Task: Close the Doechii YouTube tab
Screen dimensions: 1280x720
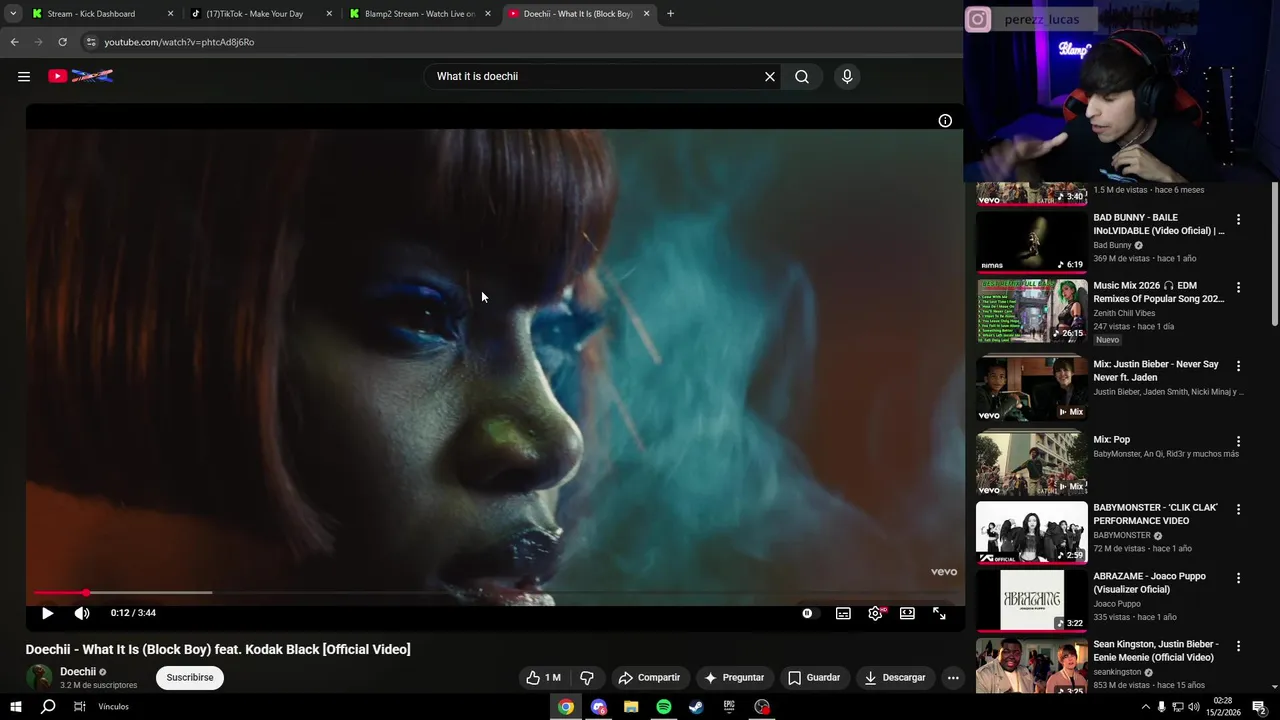Action: (646, 14)
